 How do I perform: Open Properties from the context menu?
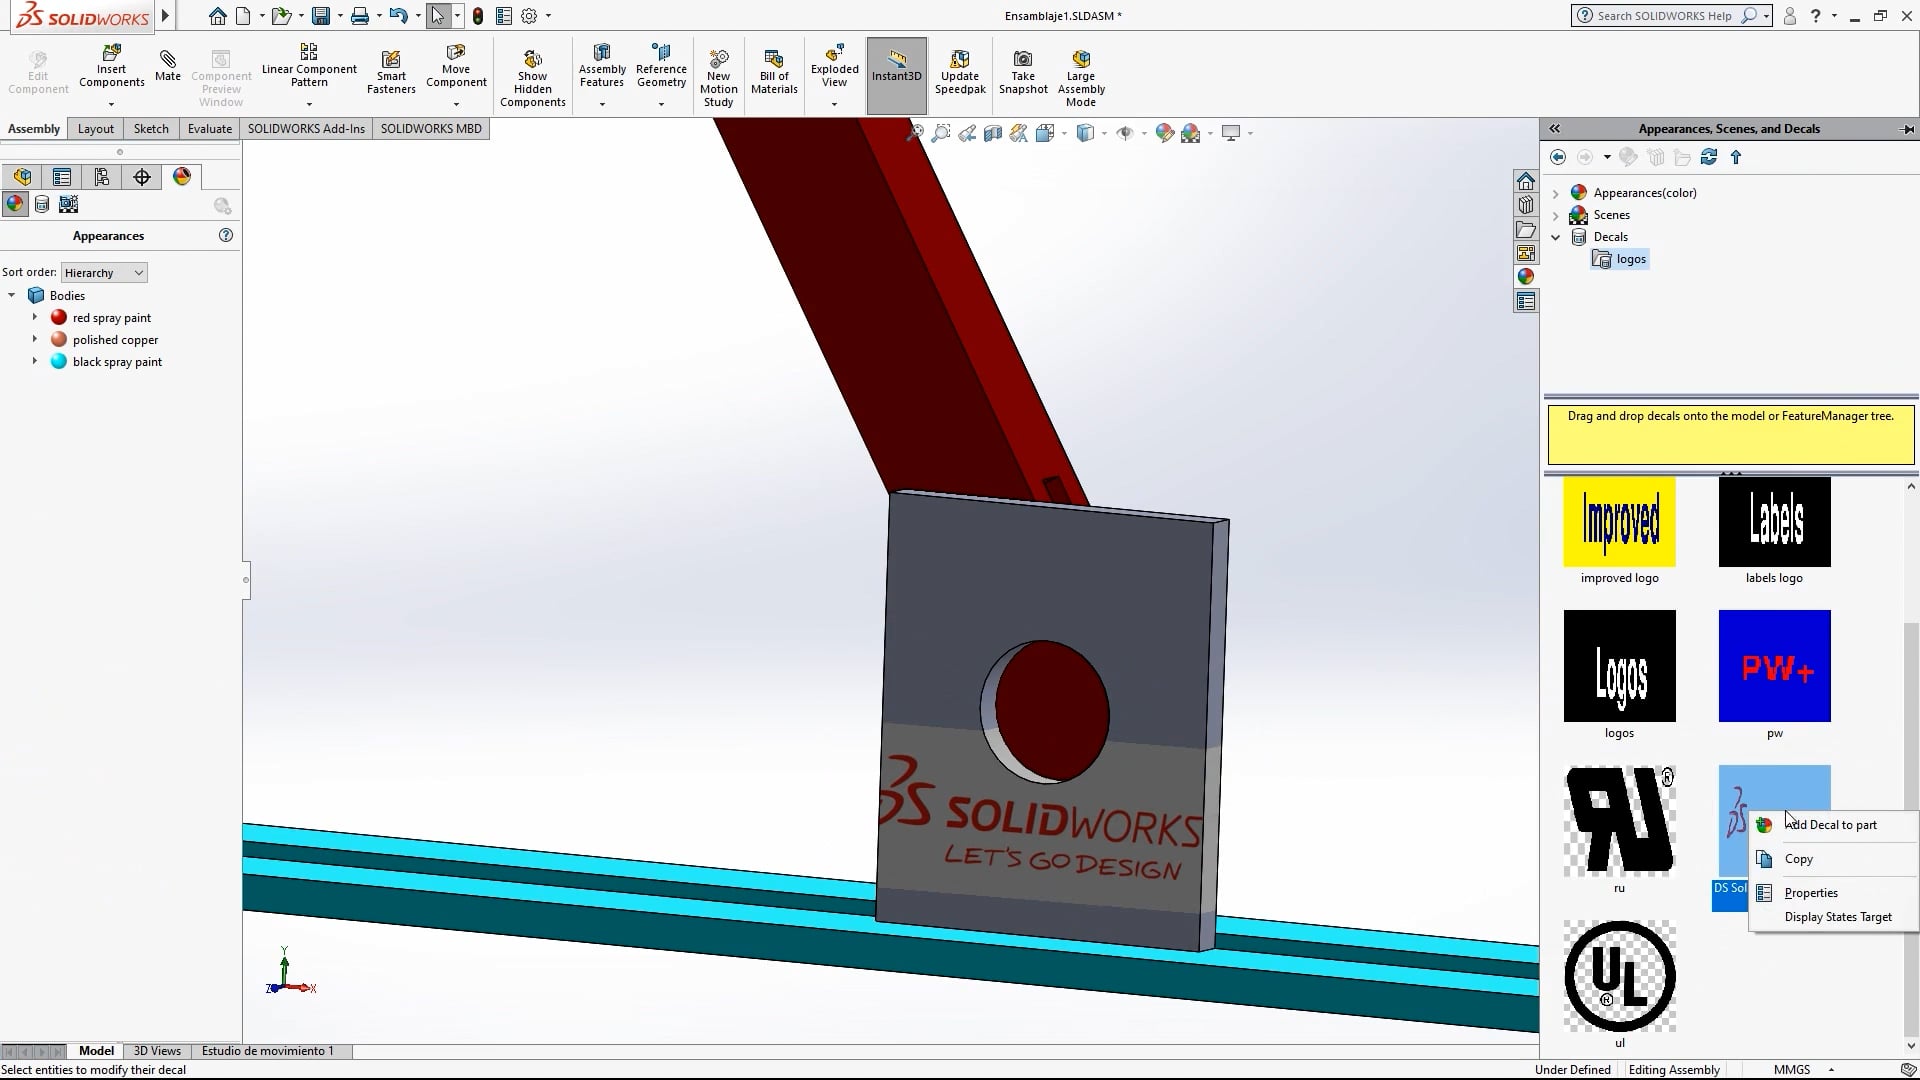(1810, 892)
